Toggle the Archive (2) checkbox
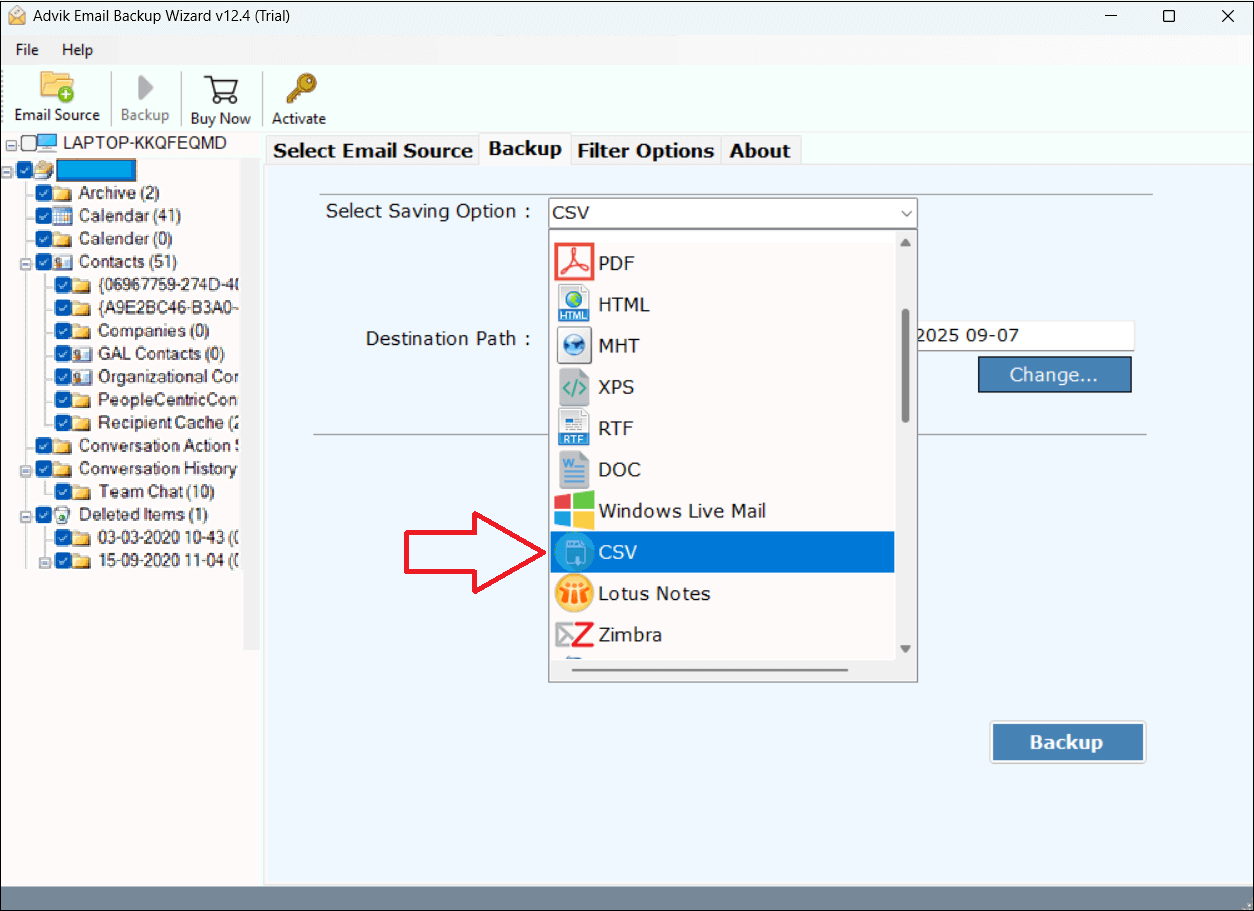The height and width of the screenshot is (911, 1254). [43, 193]
